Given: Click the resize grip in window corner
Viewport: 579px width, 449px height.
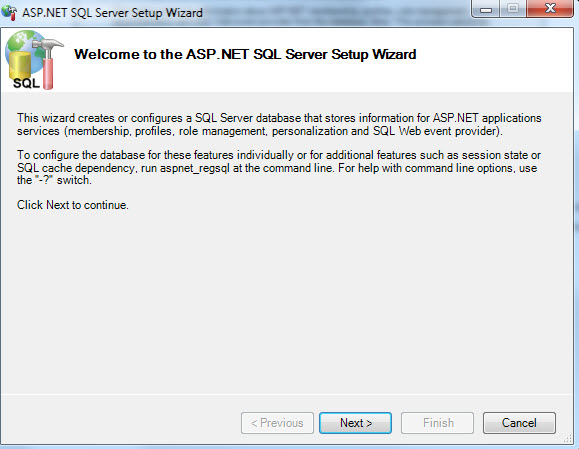Looking at the screenshot, I should click(568, 439).
